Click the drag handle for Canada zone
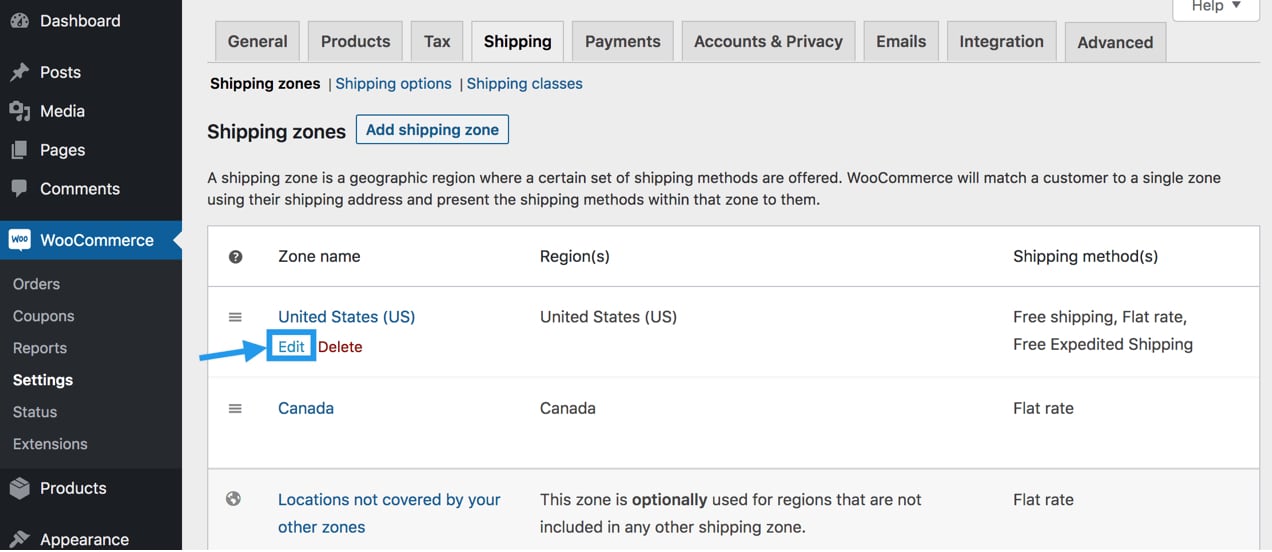Screen dimensions: 1272x552 pyautogui.click(x=235, y=408)
